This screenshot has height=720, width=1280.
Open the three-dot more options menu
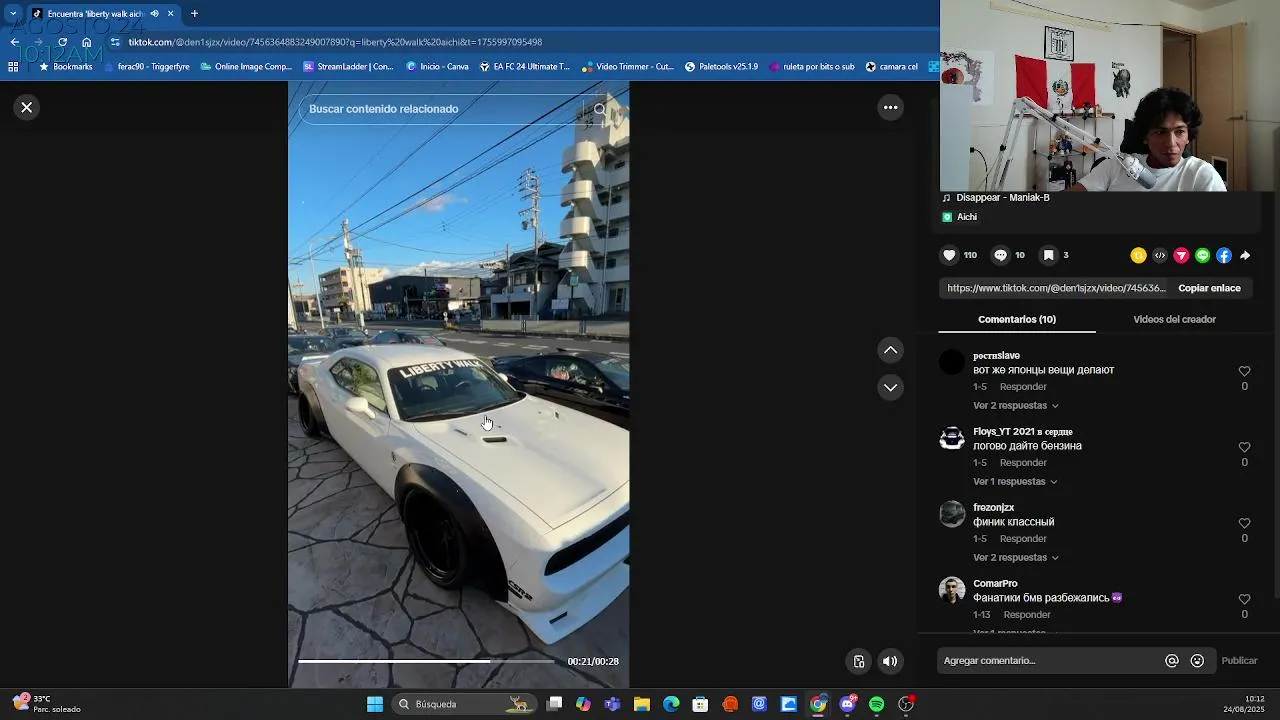pos(890,107)
